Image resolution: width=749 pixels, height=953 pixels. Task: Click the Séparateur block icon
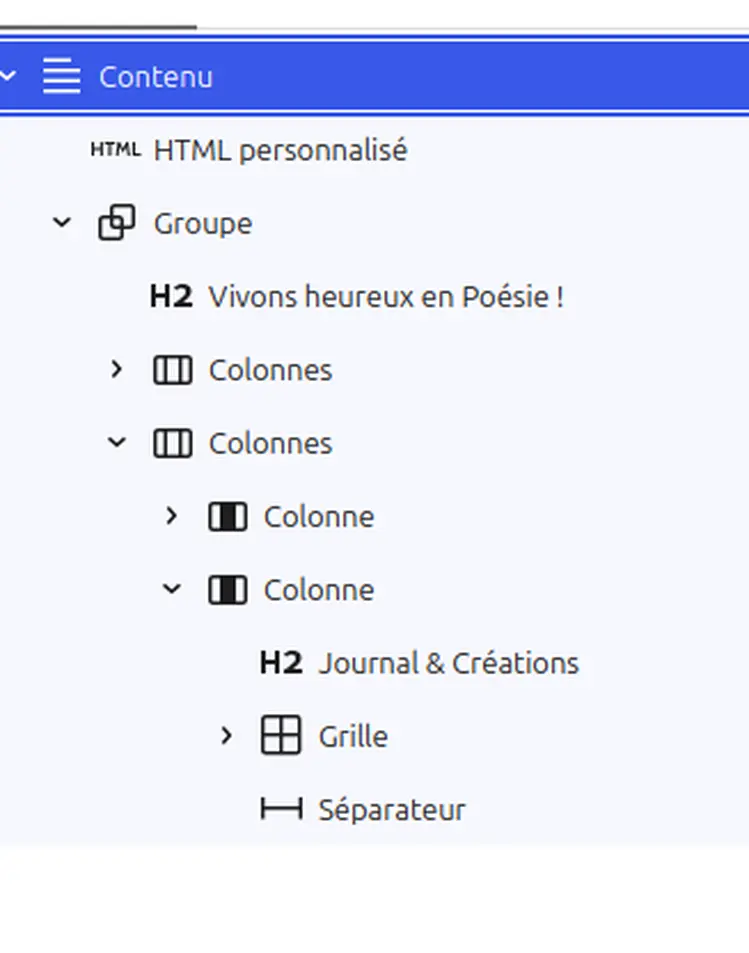[281, 809]
